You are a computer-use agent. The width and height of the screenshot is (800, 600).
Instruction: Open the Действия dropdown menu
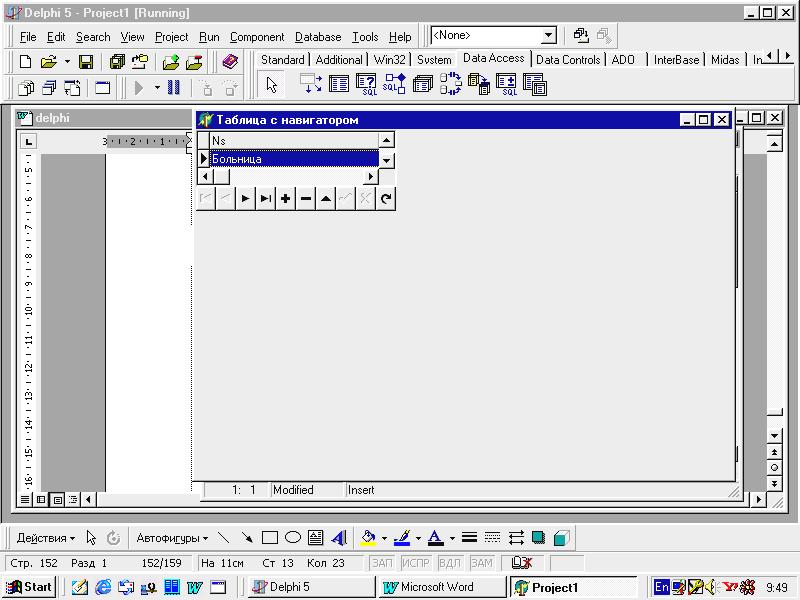pyautogui.click(x=45, y=538)
